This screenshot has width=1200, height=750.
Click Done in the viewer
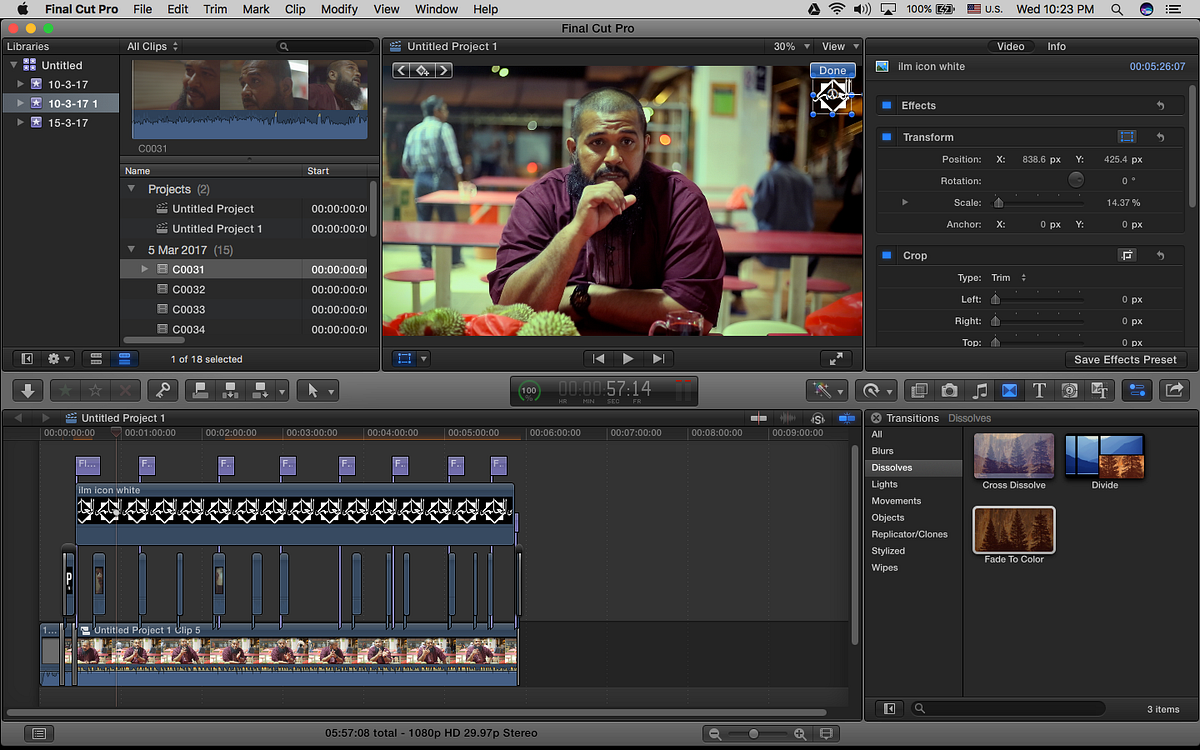[x=832, y=71]
